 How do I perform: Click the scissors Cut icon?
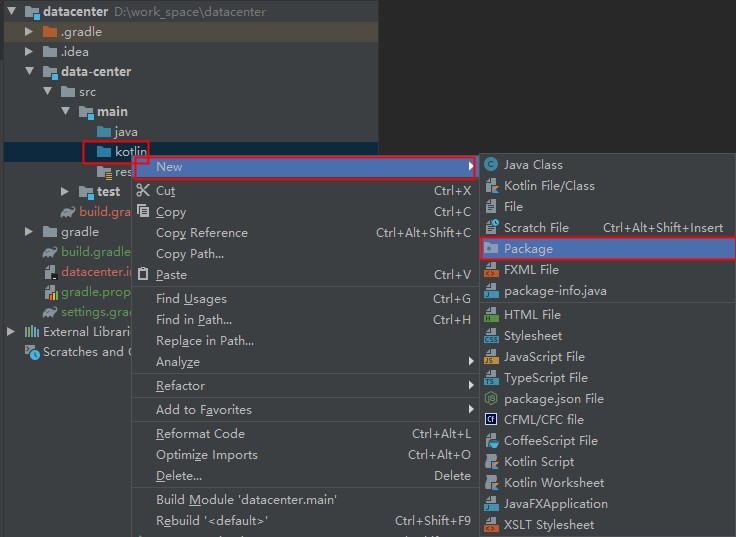coord(143,191)
